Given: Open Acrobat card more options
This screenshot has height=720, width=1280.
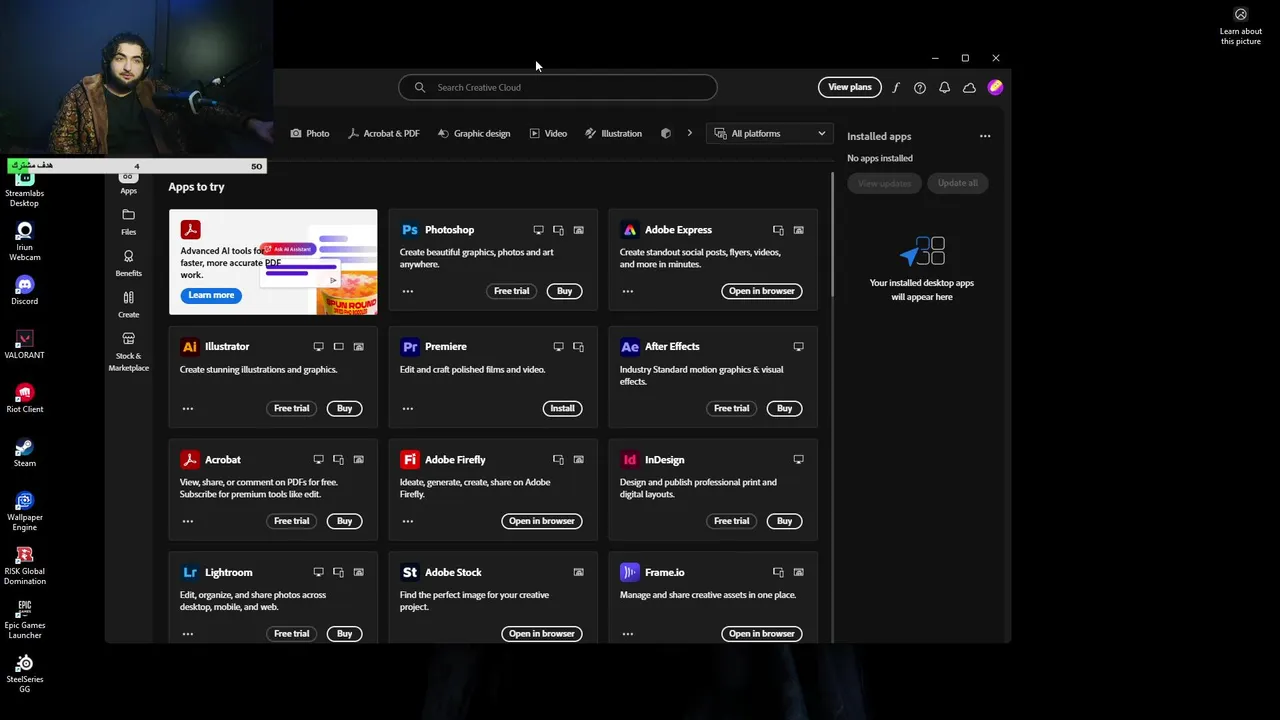Looking at the screenshot, I should [x=188, y=521].
